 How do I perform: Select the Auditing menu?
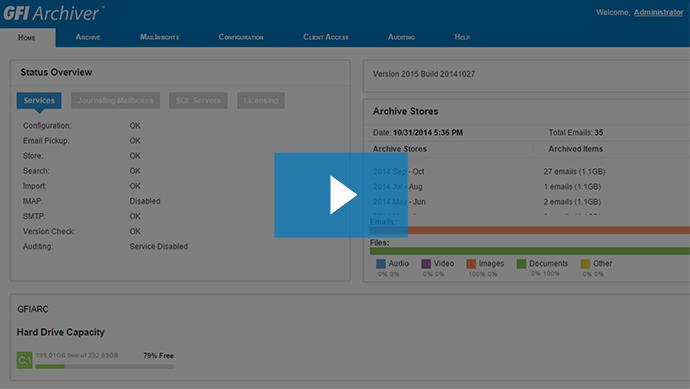(x=401, y=37)
